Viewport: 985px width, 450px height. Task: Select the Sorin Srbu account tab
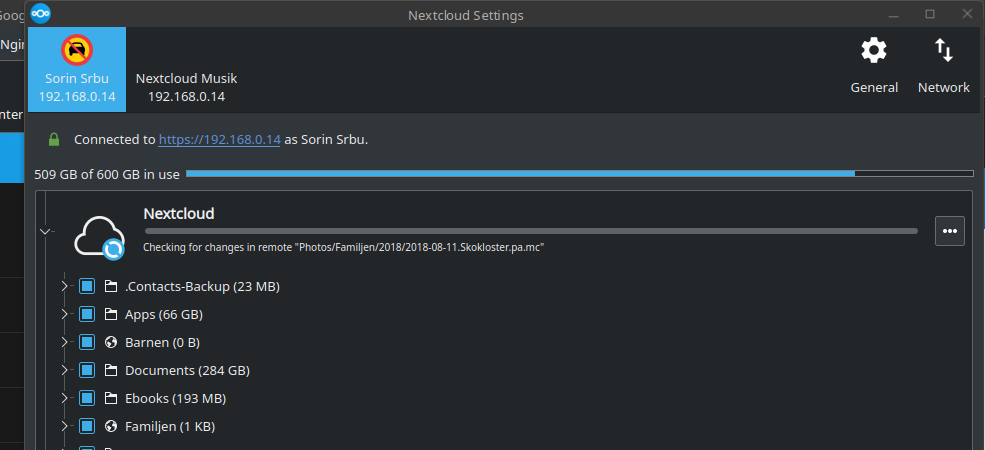pos(77,70)
